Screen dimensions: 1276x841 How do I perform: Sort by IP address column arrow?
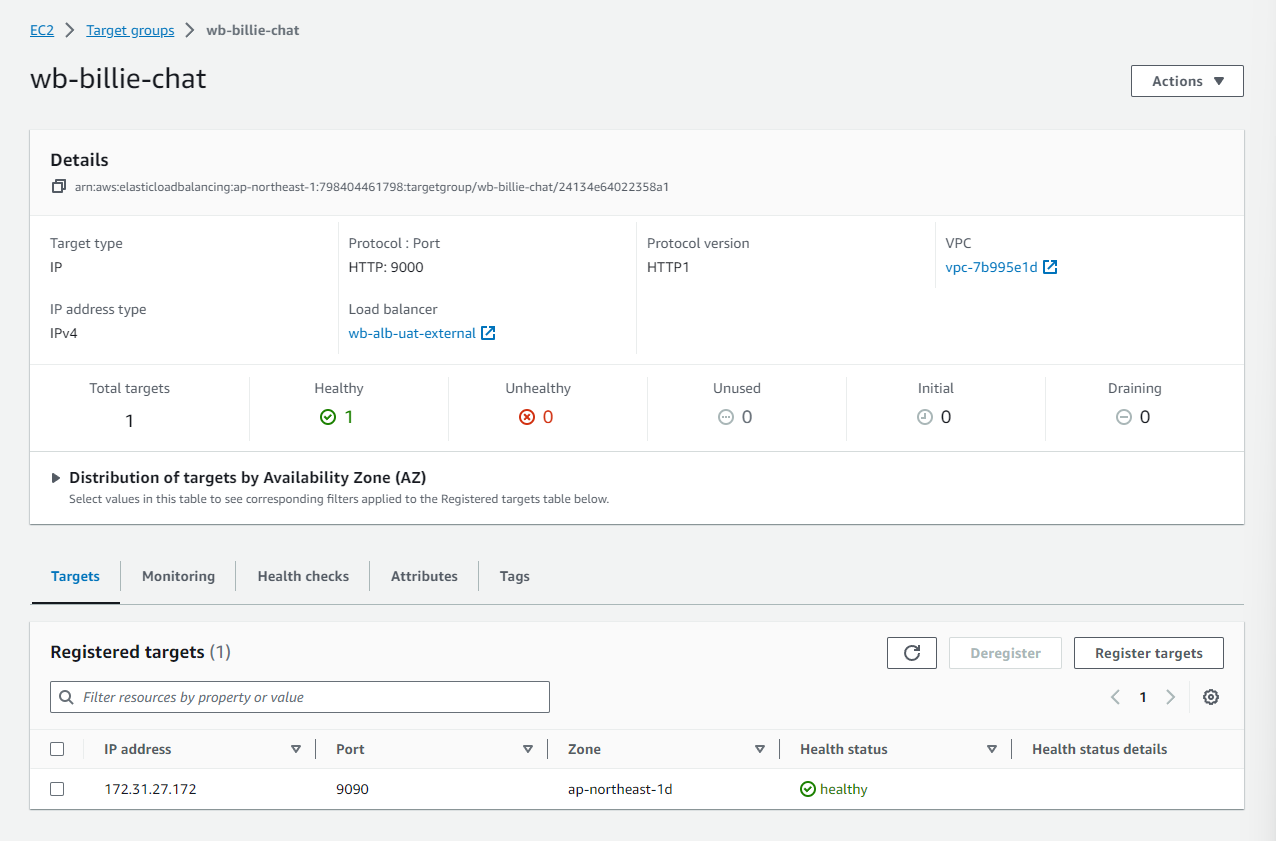coord(296,749)
